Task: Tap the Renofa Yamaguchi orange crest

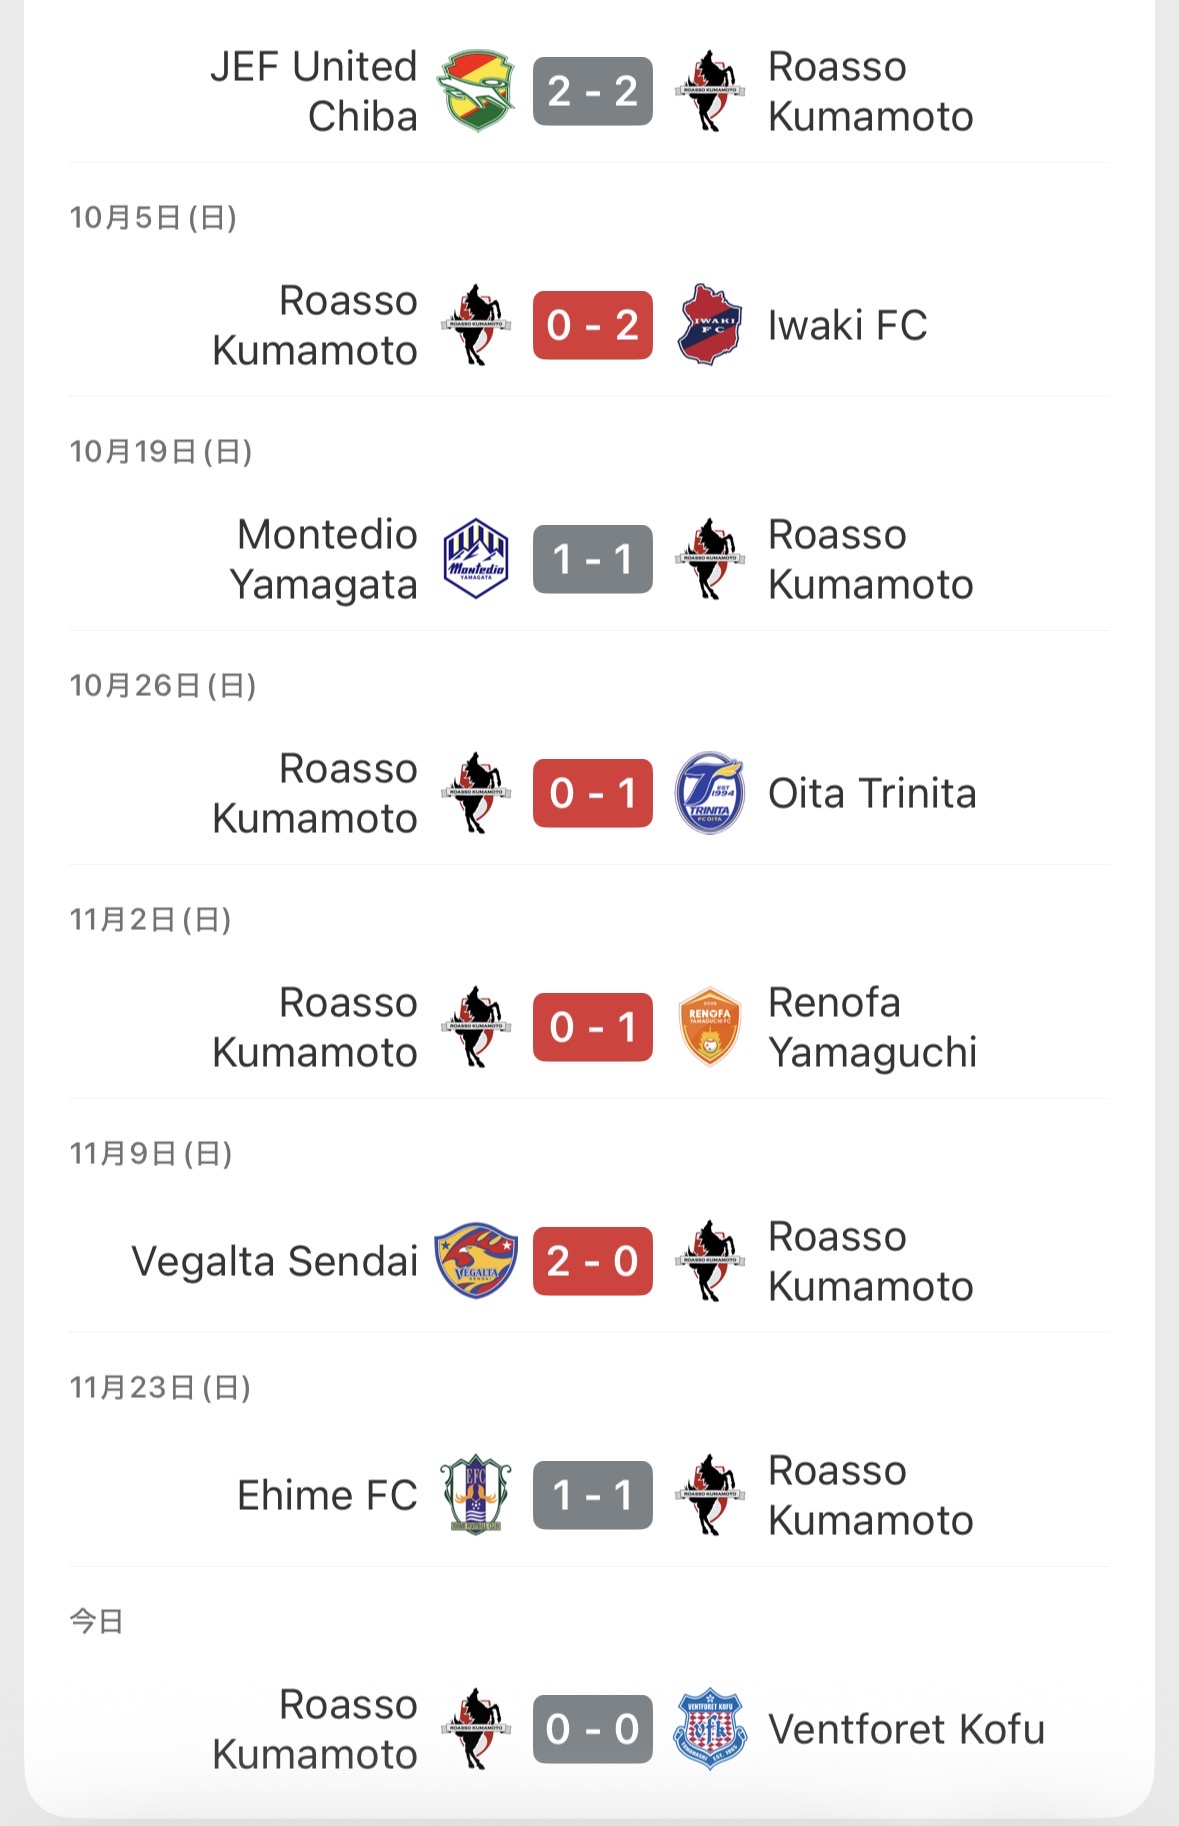Action: [709, 1027]
